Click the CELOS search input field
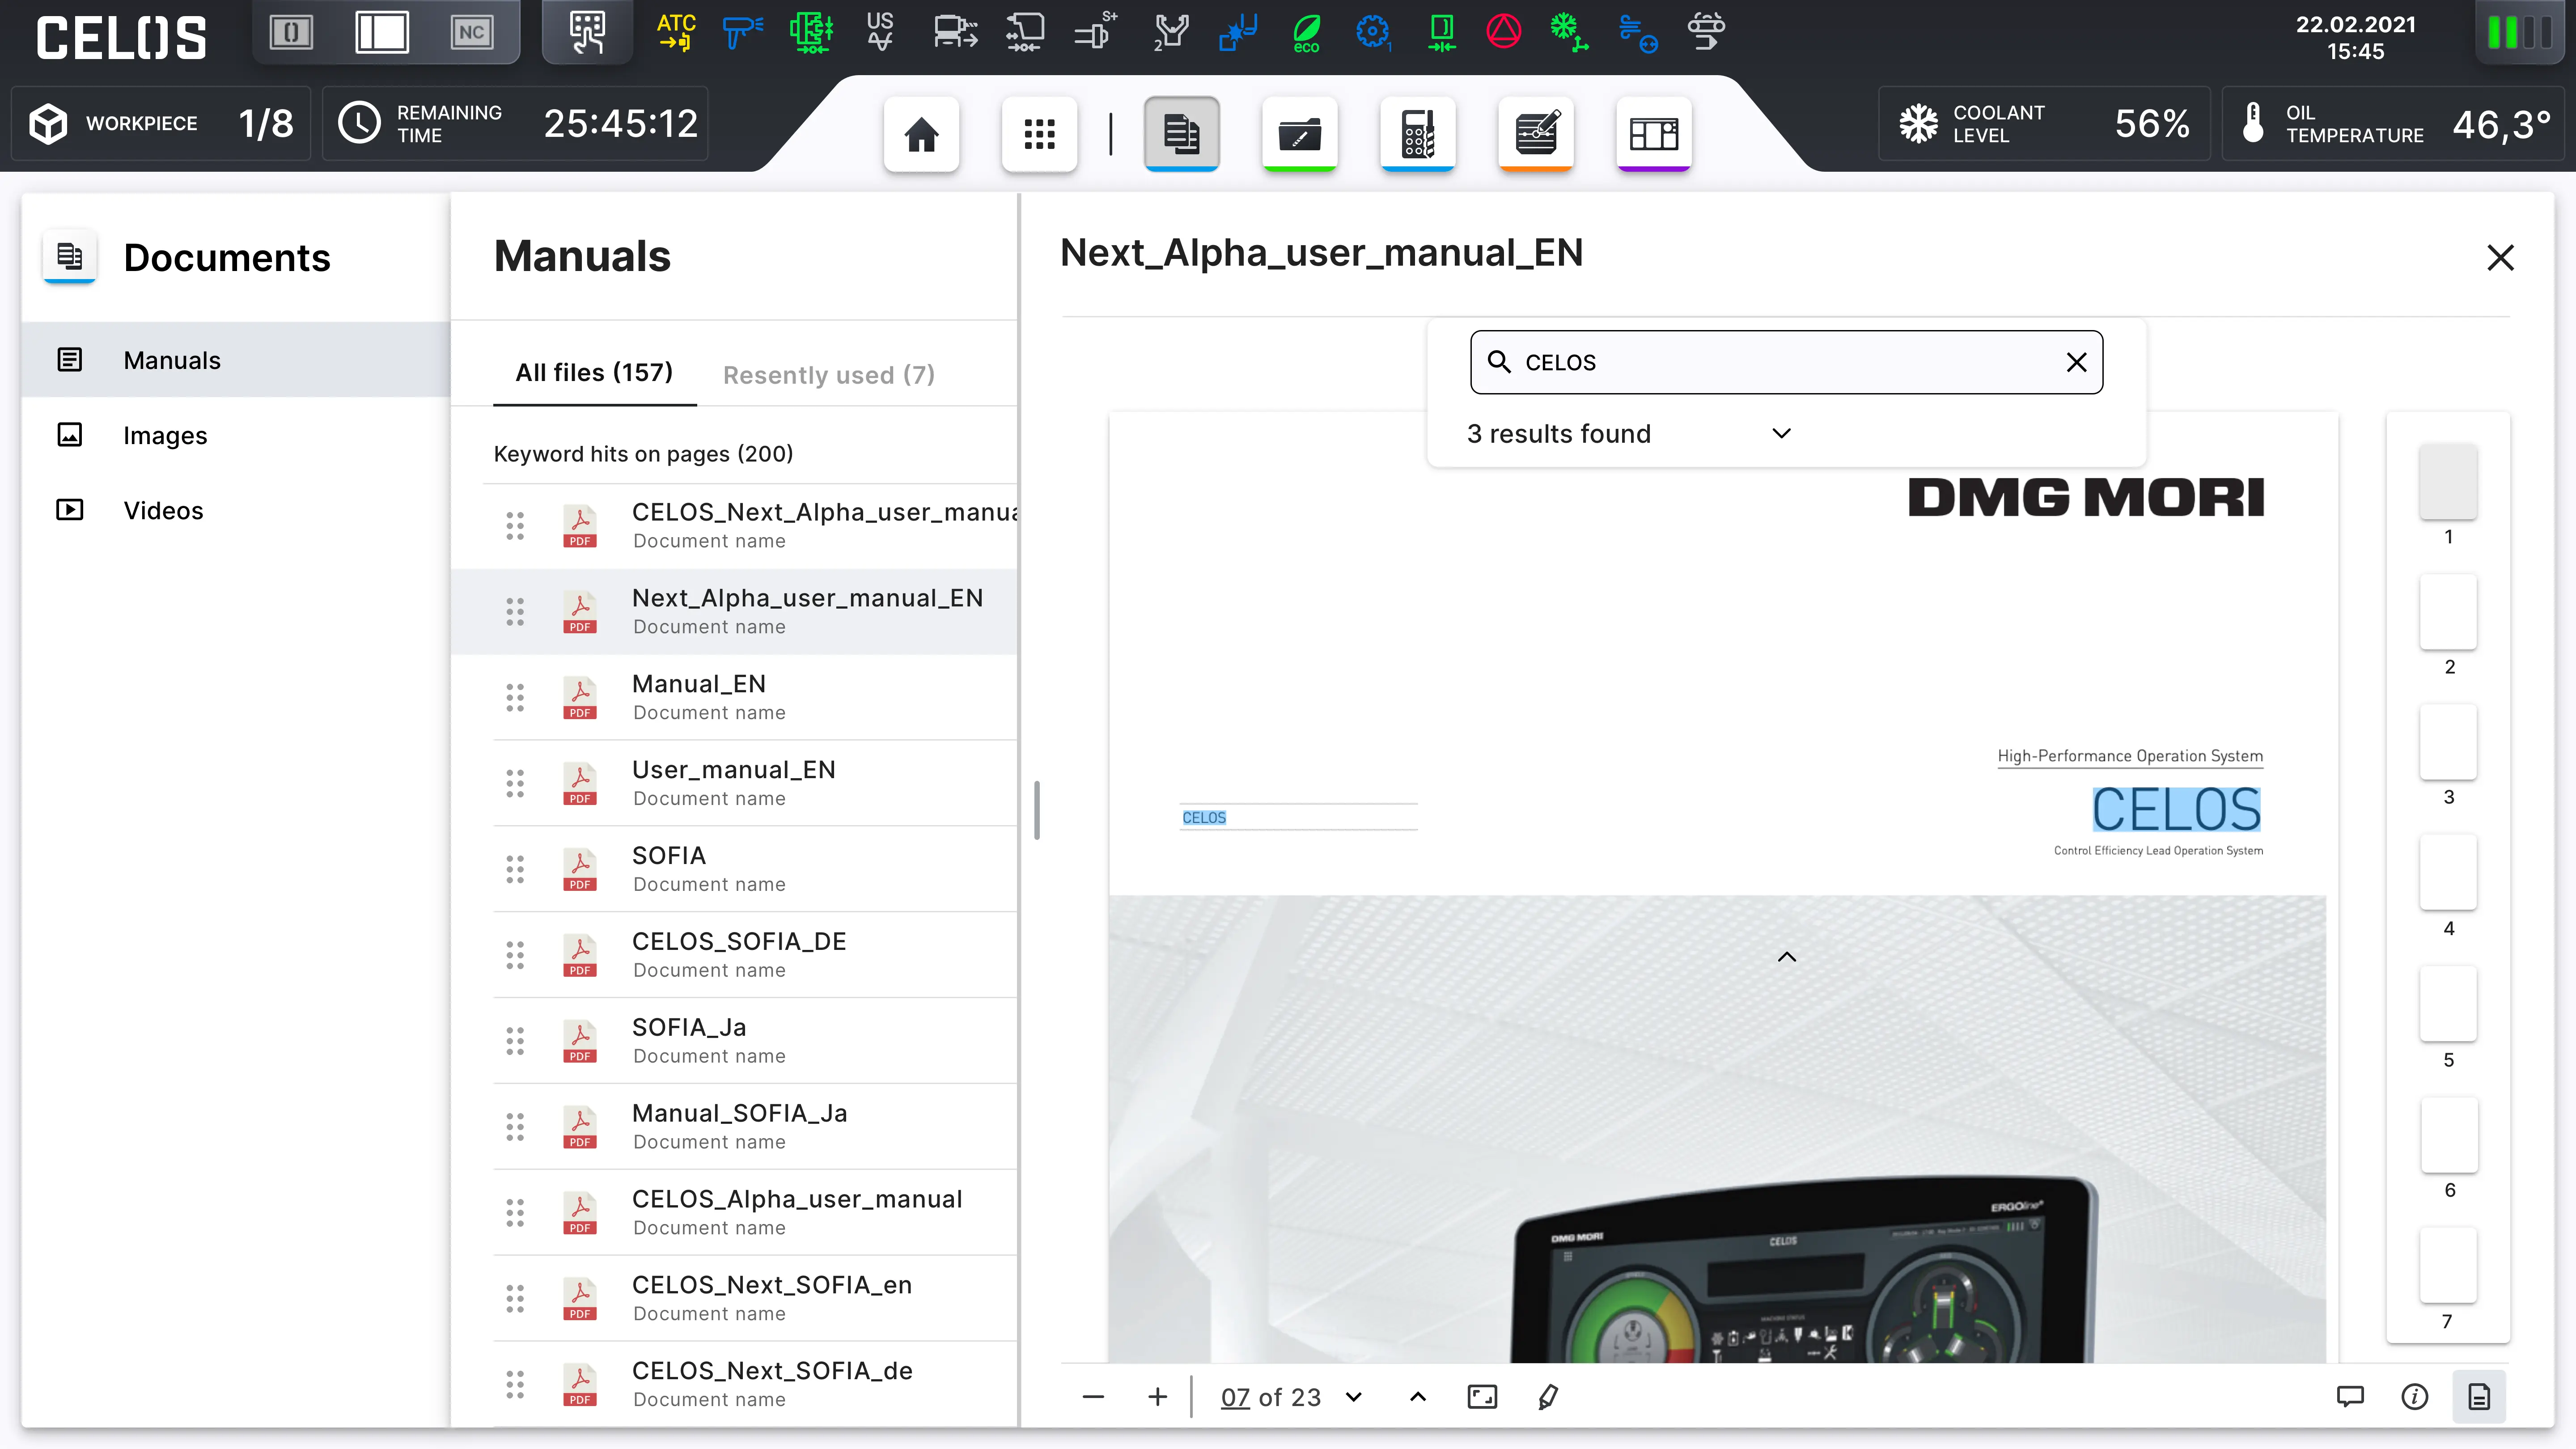 coord(1786,362)
